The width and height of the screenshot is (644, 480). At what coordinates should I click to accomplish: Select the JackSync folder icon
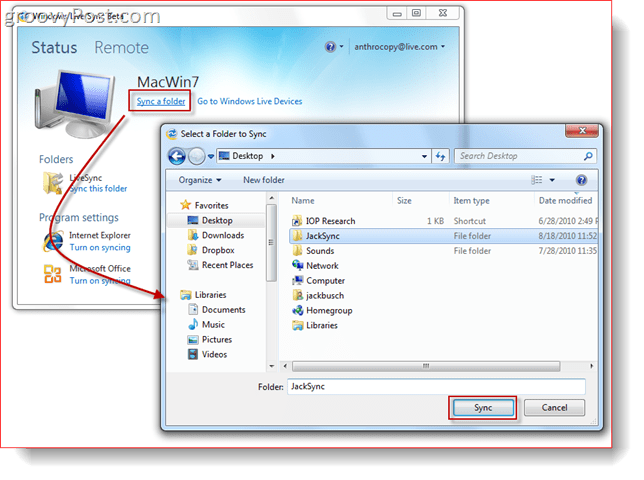[297, 236]
